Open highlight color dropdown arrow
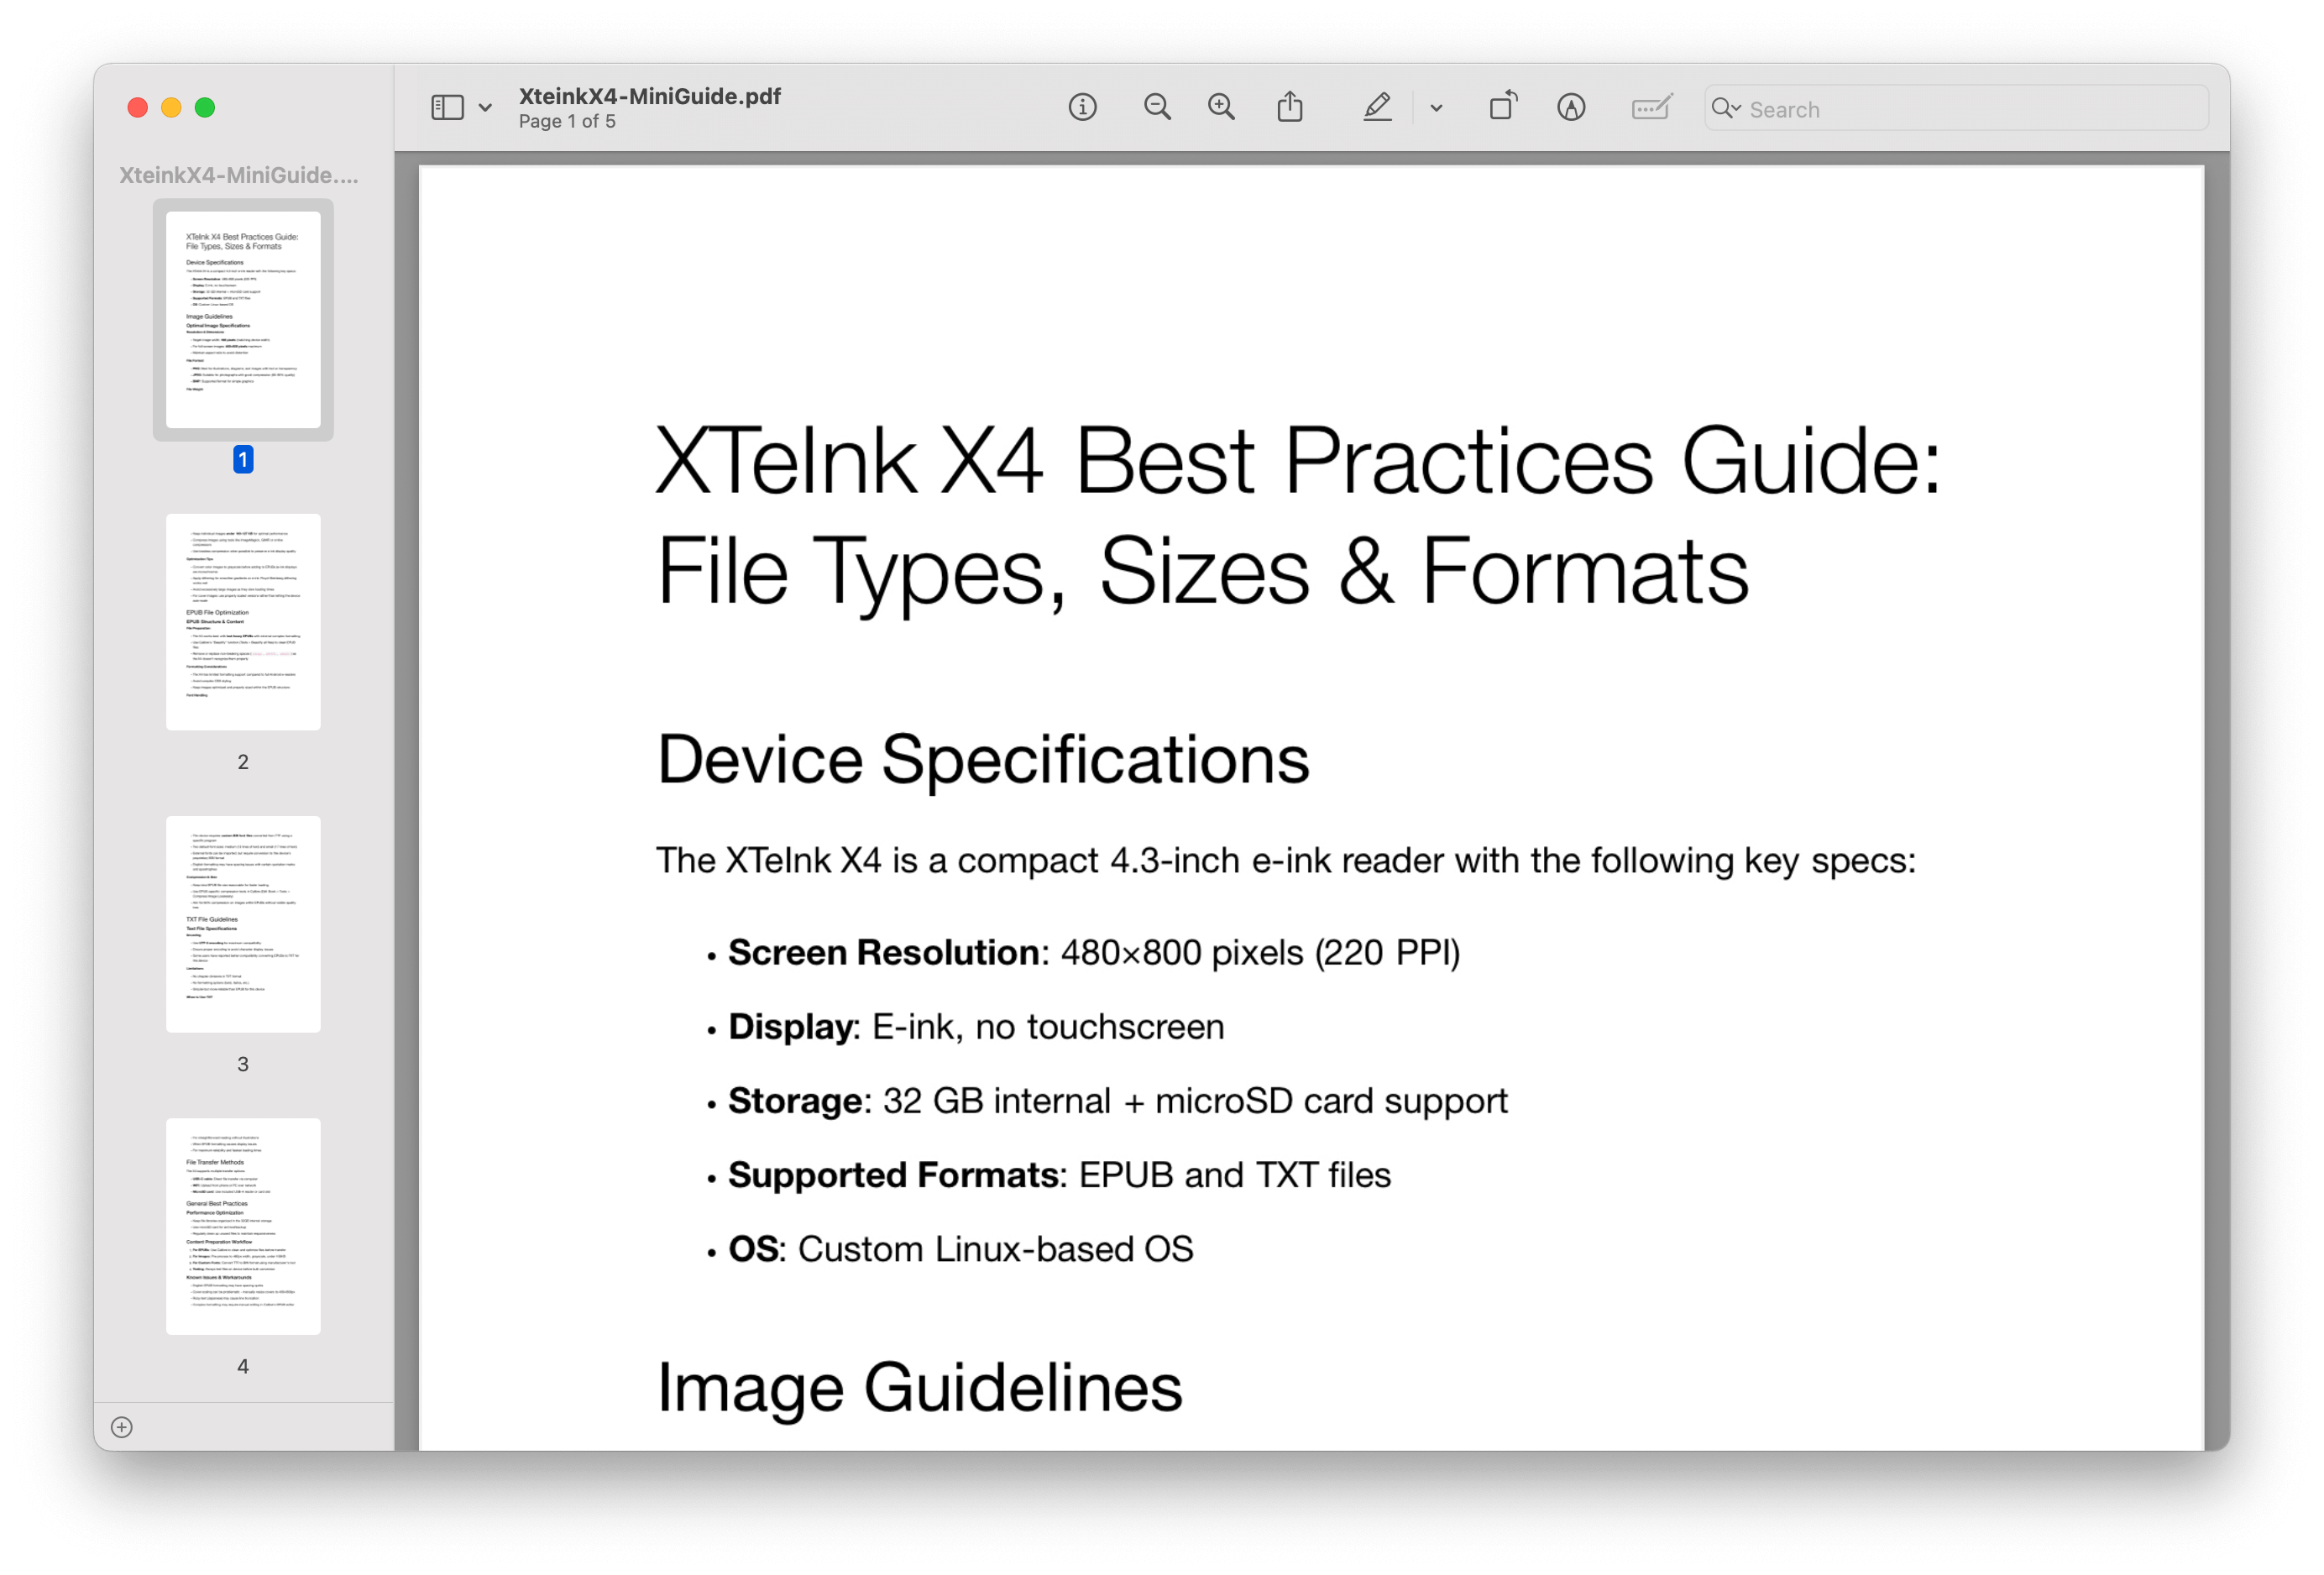The image size is (2324, 1575). tap(1436, 108)
